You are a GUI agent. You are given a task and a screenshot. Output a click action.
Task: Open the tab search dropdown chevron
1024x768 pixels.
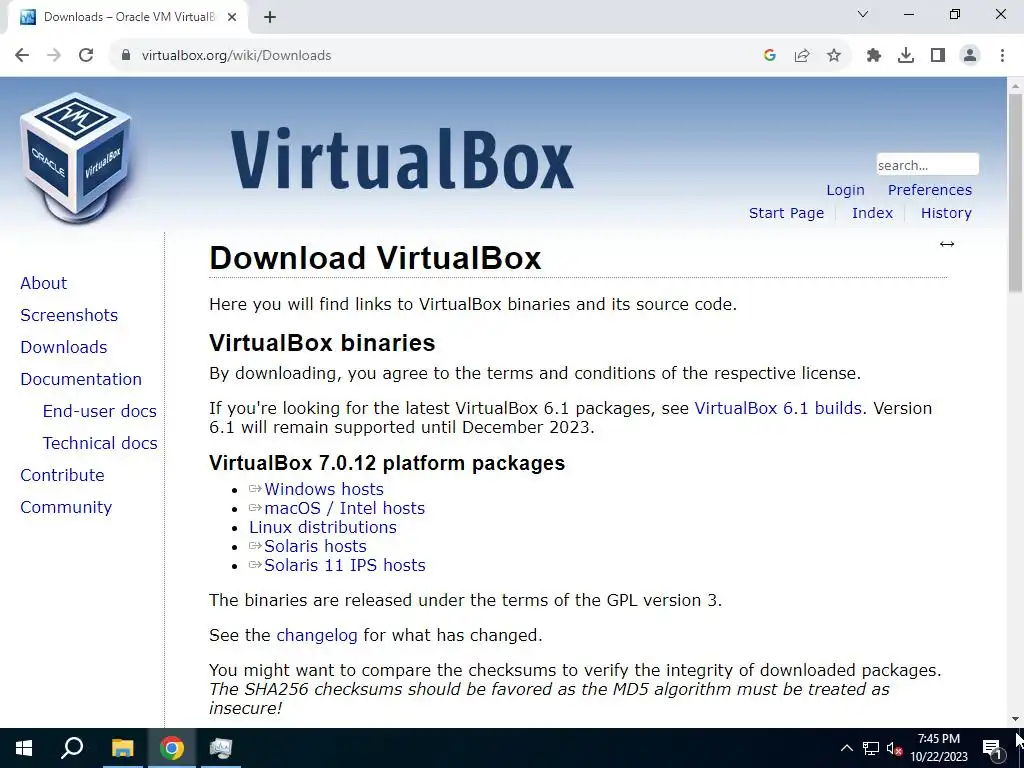pos(863,14)
